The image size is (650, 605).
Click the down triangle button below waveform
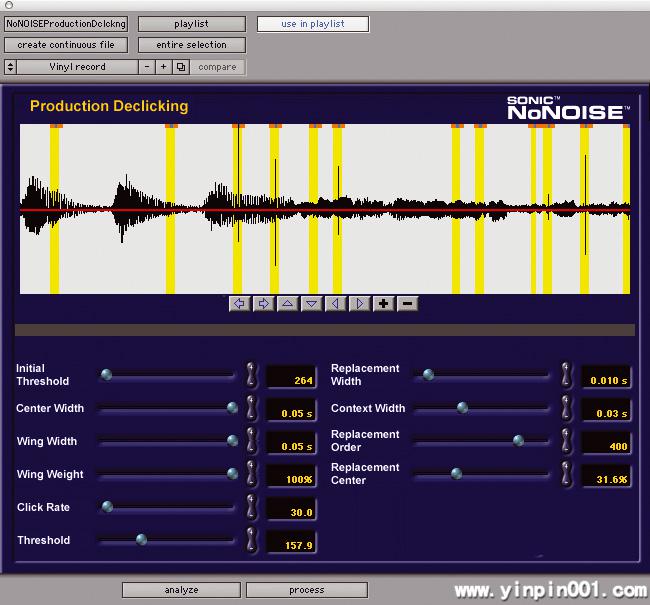click(312, 304)
